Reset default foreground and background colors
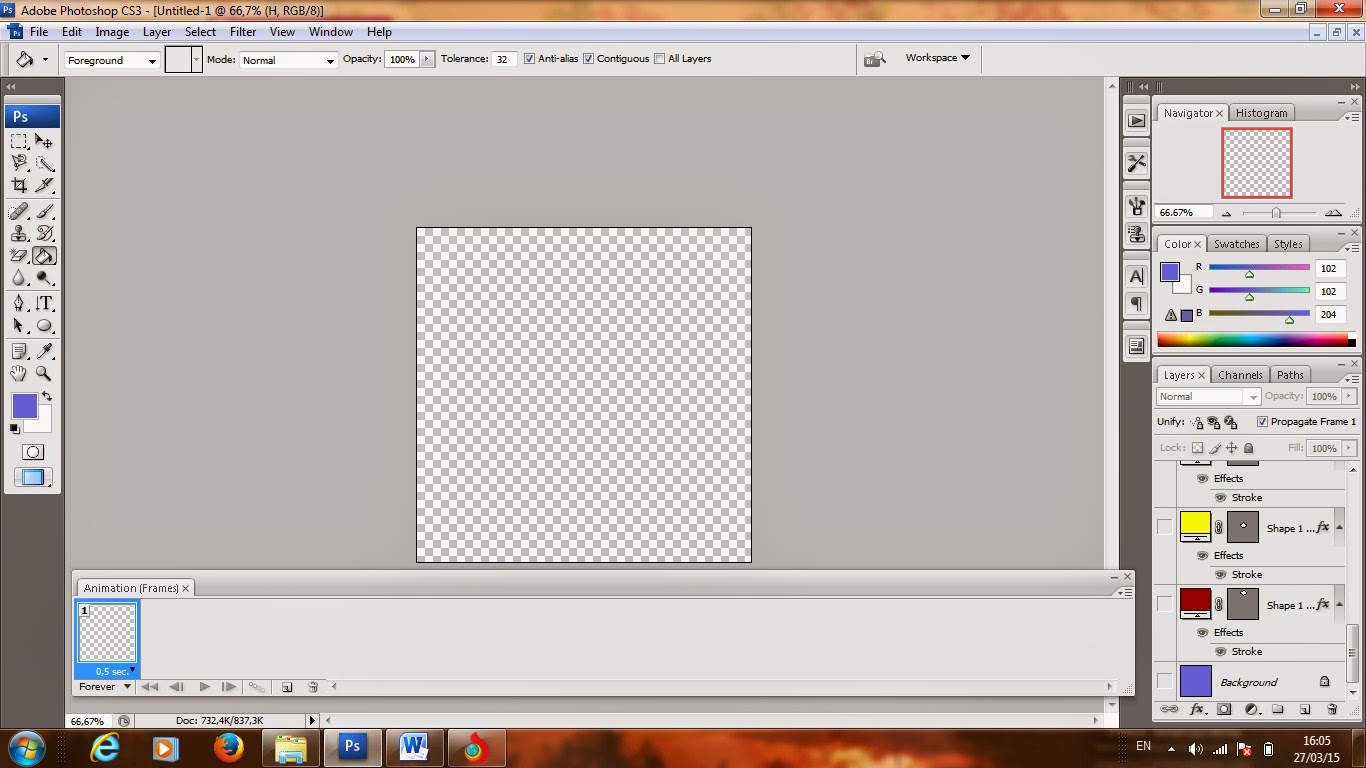The width and height of the screenshot is (1366, 768). (15, 429)
